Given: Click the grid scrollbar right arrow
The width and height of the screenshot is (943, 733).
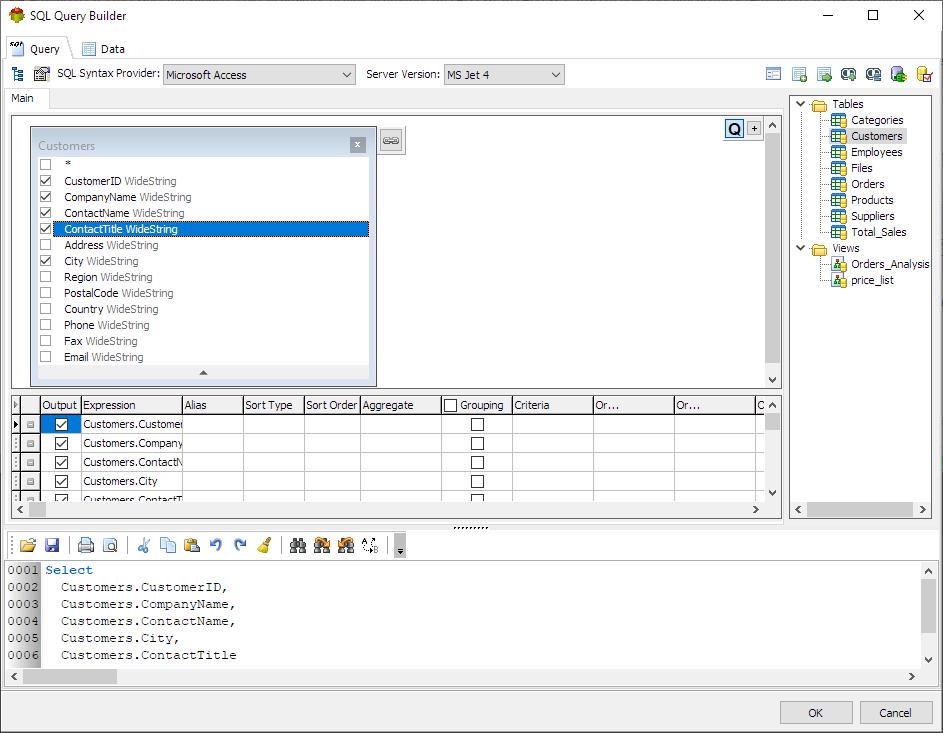Looking at the screenshot, I should click(756, 510).
